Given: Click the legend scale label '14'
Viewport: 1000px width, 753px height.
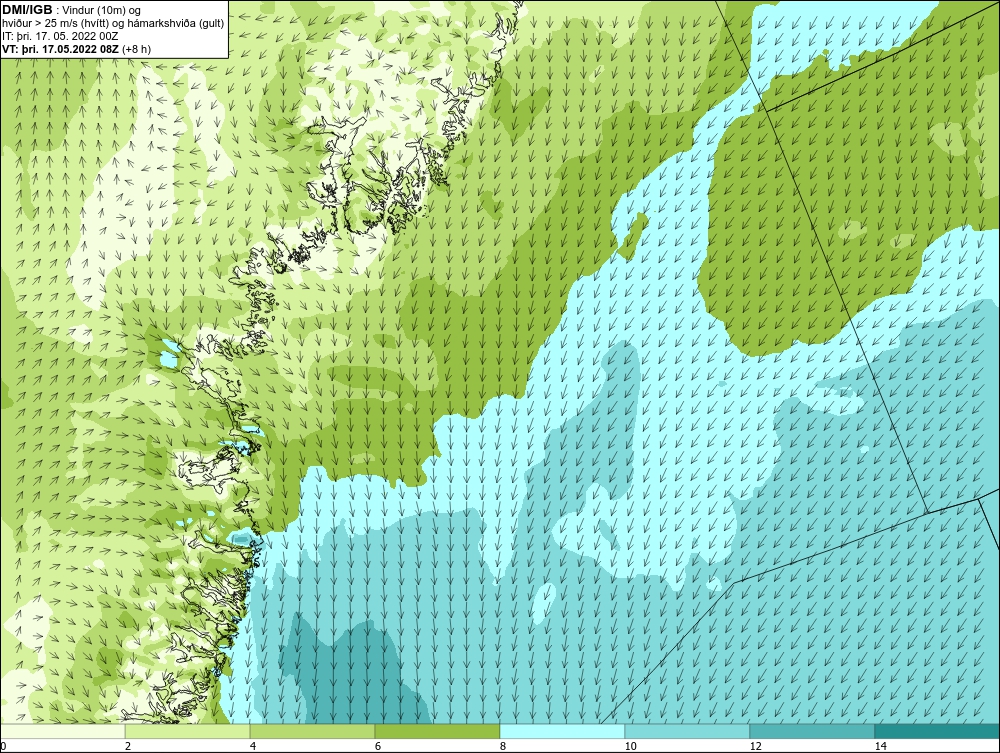Looking at the screenshot, I should coord(881,746).
